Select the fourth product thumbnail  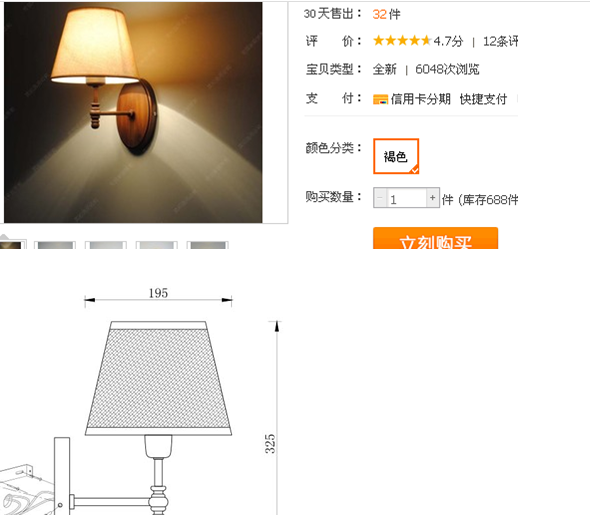pos(157,245)
